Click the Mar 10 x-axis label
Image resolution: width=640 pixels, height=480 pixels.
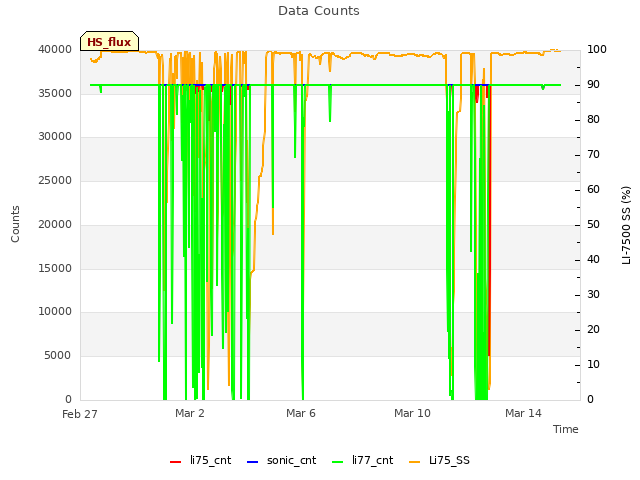[x=412, y=413]
